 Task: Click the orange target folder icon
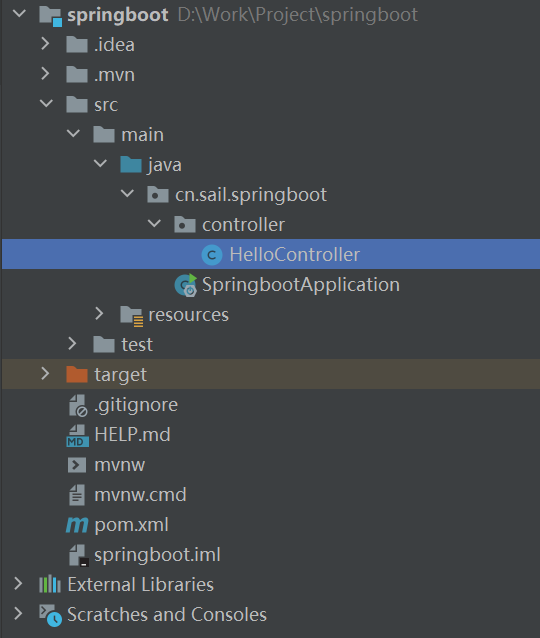pos(77,374)
